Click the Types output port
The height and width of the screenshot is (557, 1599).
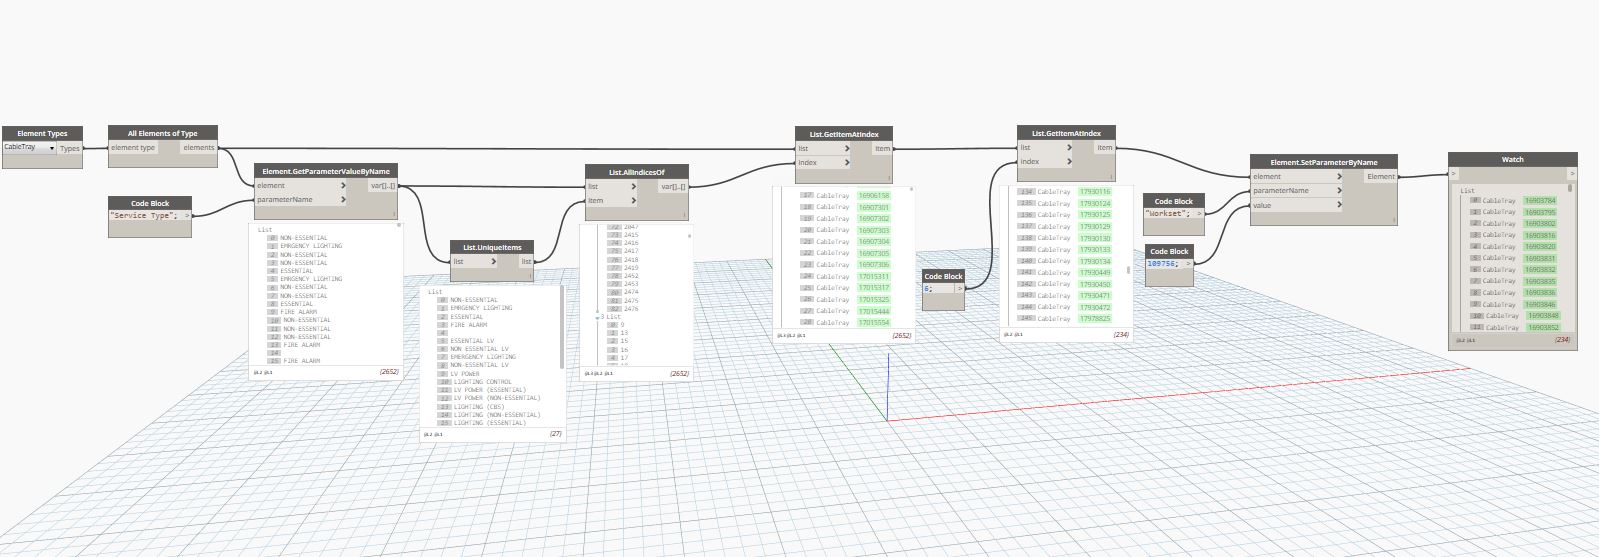[70, 148]
